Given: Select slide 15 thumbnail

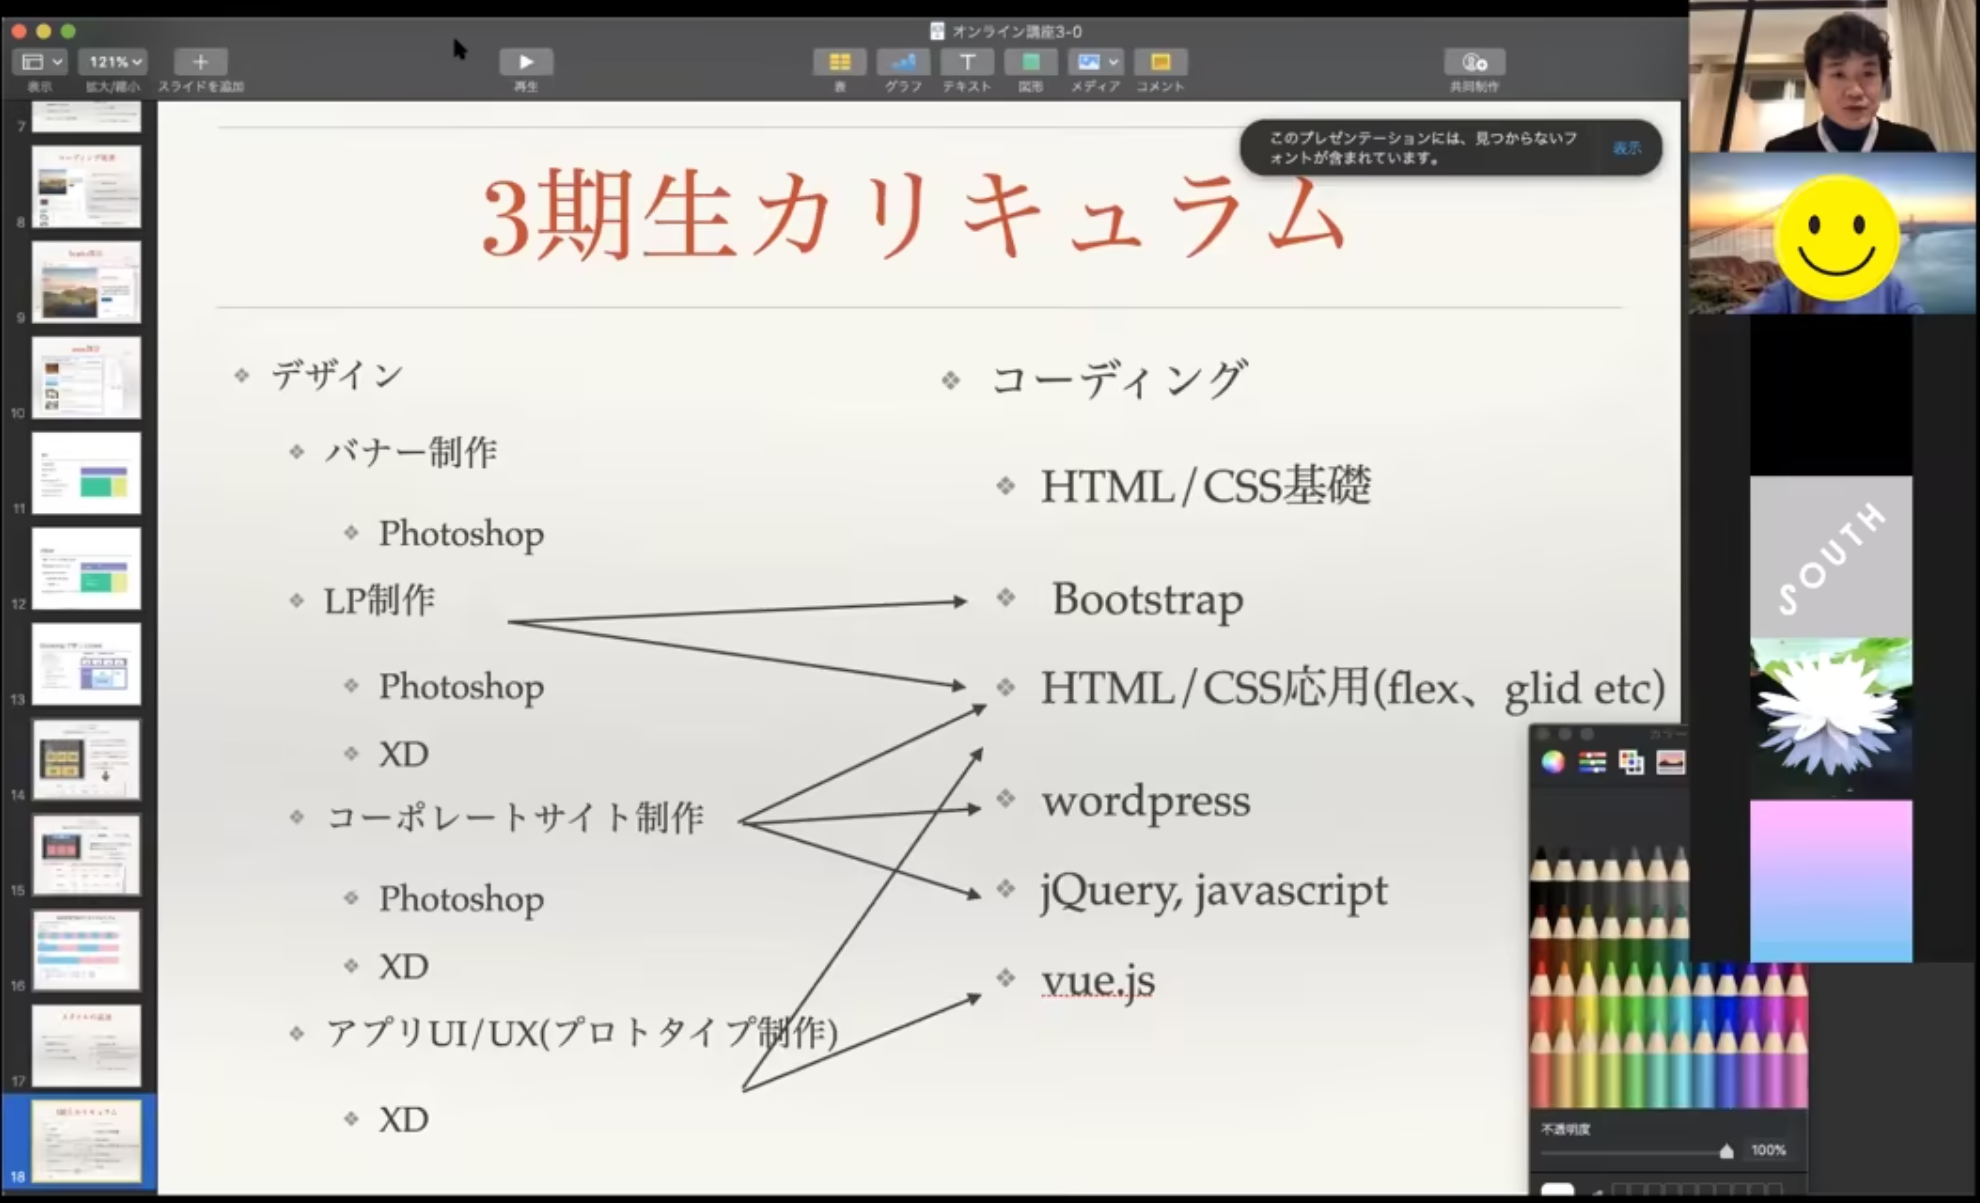Looking at the screenshot, I should click(86, 854).
